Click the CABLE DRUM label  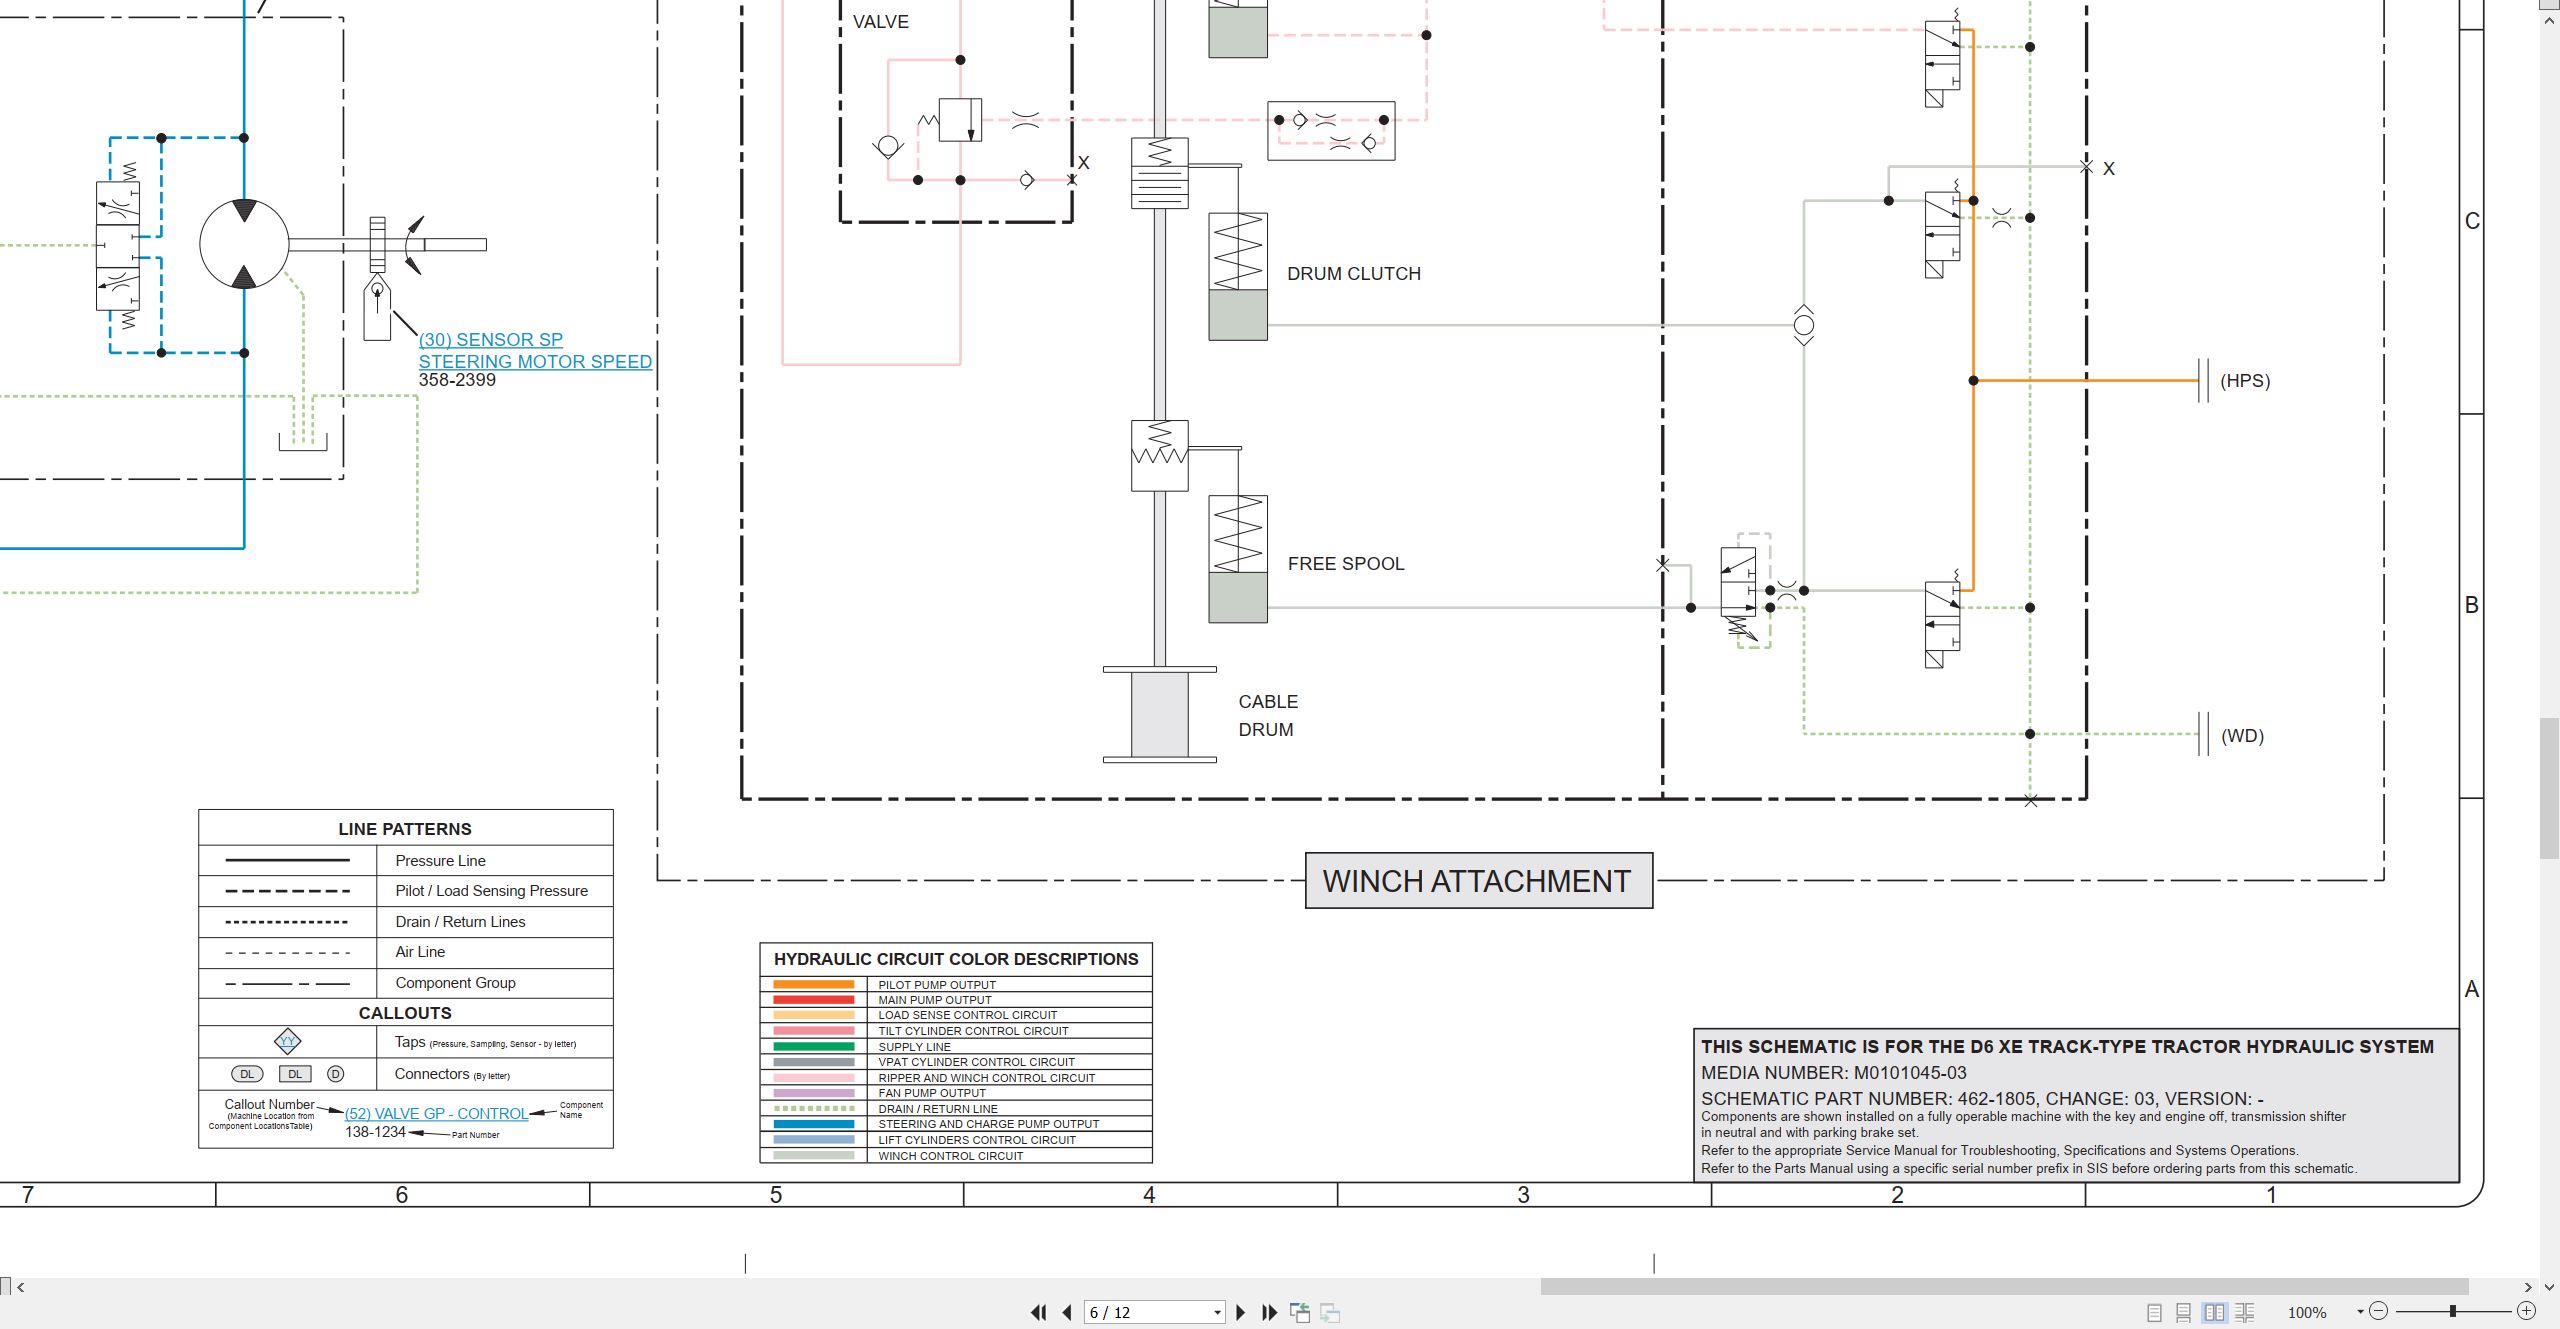1268,716
